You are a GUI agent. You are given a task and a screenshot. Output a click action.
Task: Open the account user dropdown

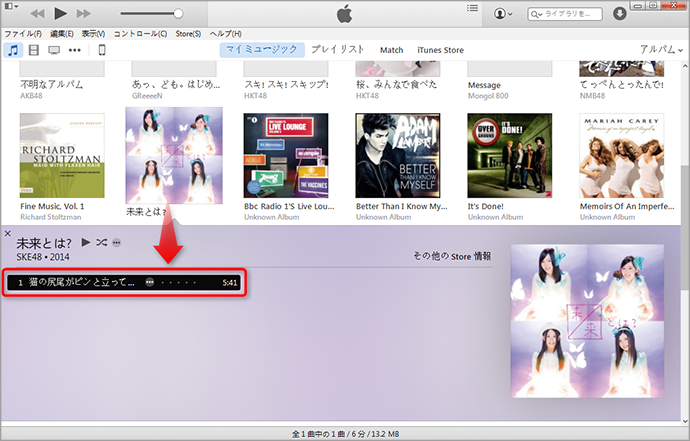pyautogui.click(x=503, y=14)
